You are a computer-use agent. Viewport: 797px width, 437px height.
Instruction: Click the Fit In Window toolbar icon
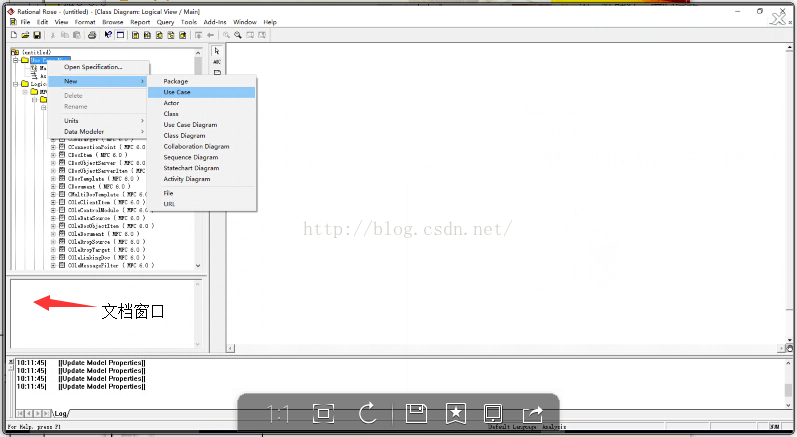pos(250,35)
